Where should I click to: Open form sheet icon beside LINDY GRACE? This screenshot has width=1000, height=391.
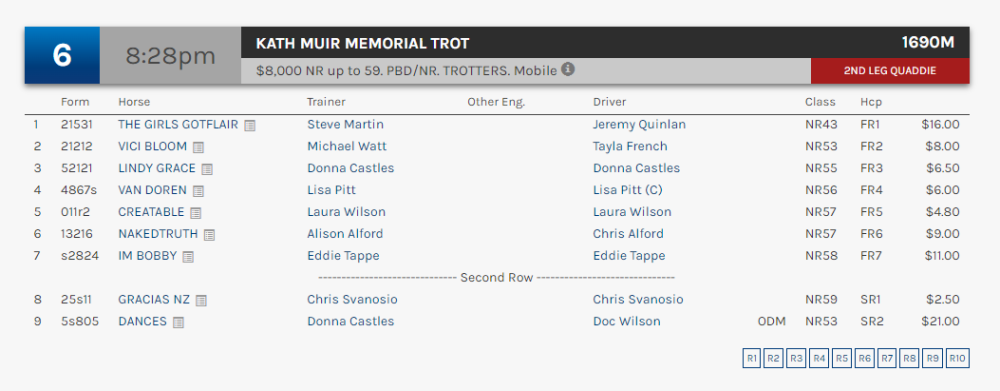click(x=207, y=169)
